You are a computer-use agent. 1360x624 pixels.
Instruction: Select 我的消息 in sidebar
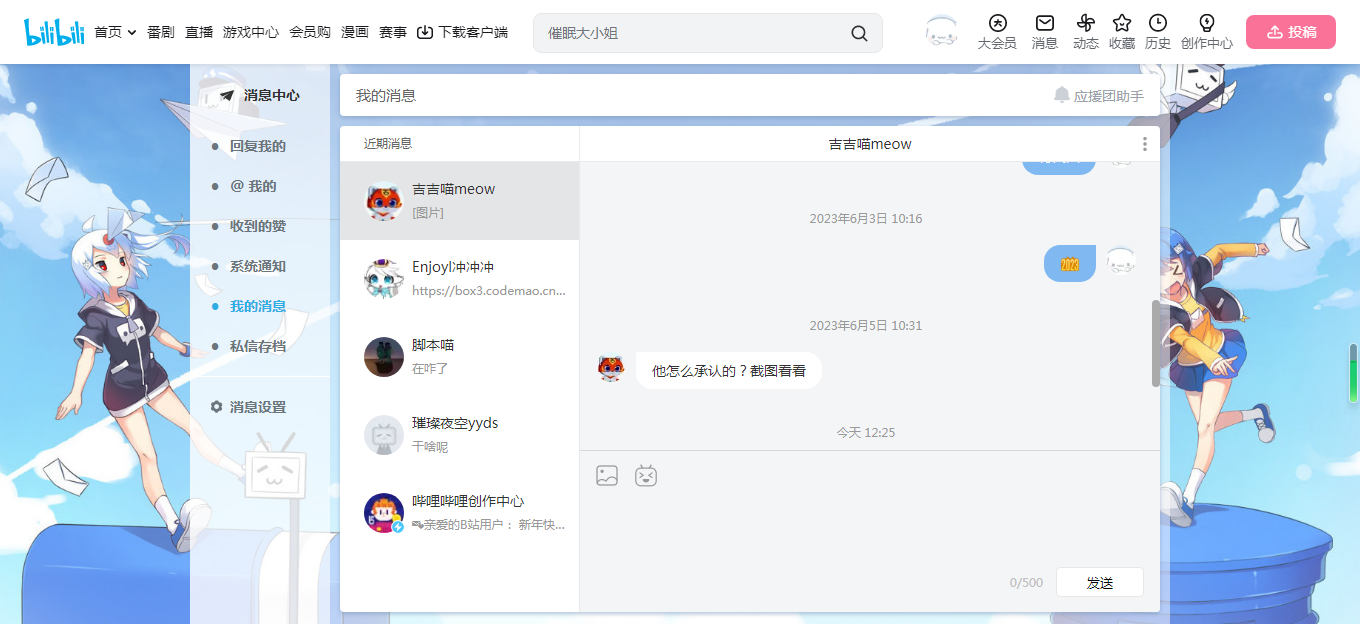click(258, 306)
